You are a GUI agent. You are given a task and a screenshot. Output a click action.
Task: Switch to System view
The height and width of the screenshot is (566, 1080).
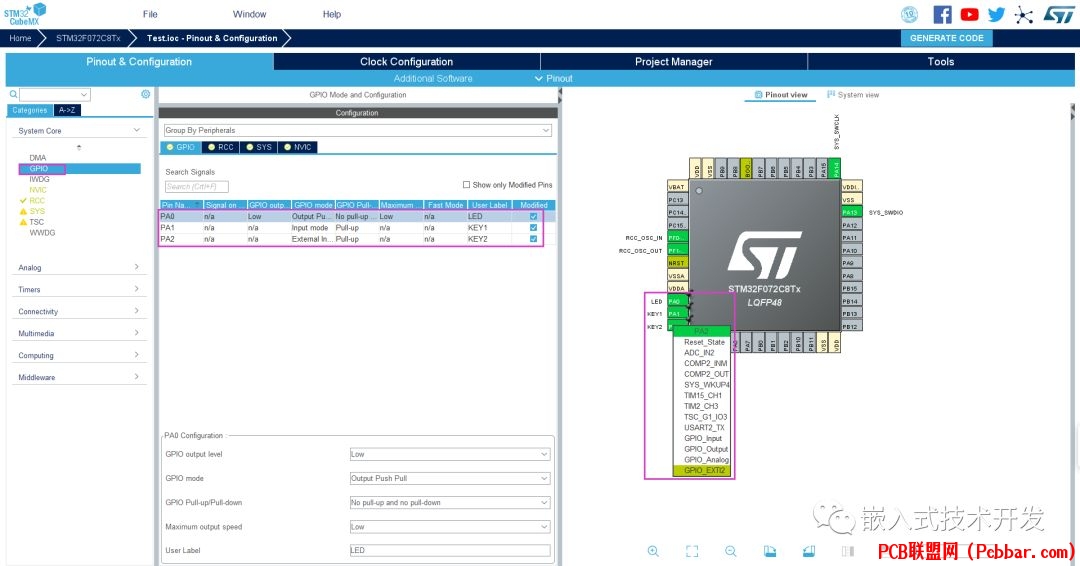(853, 94)
